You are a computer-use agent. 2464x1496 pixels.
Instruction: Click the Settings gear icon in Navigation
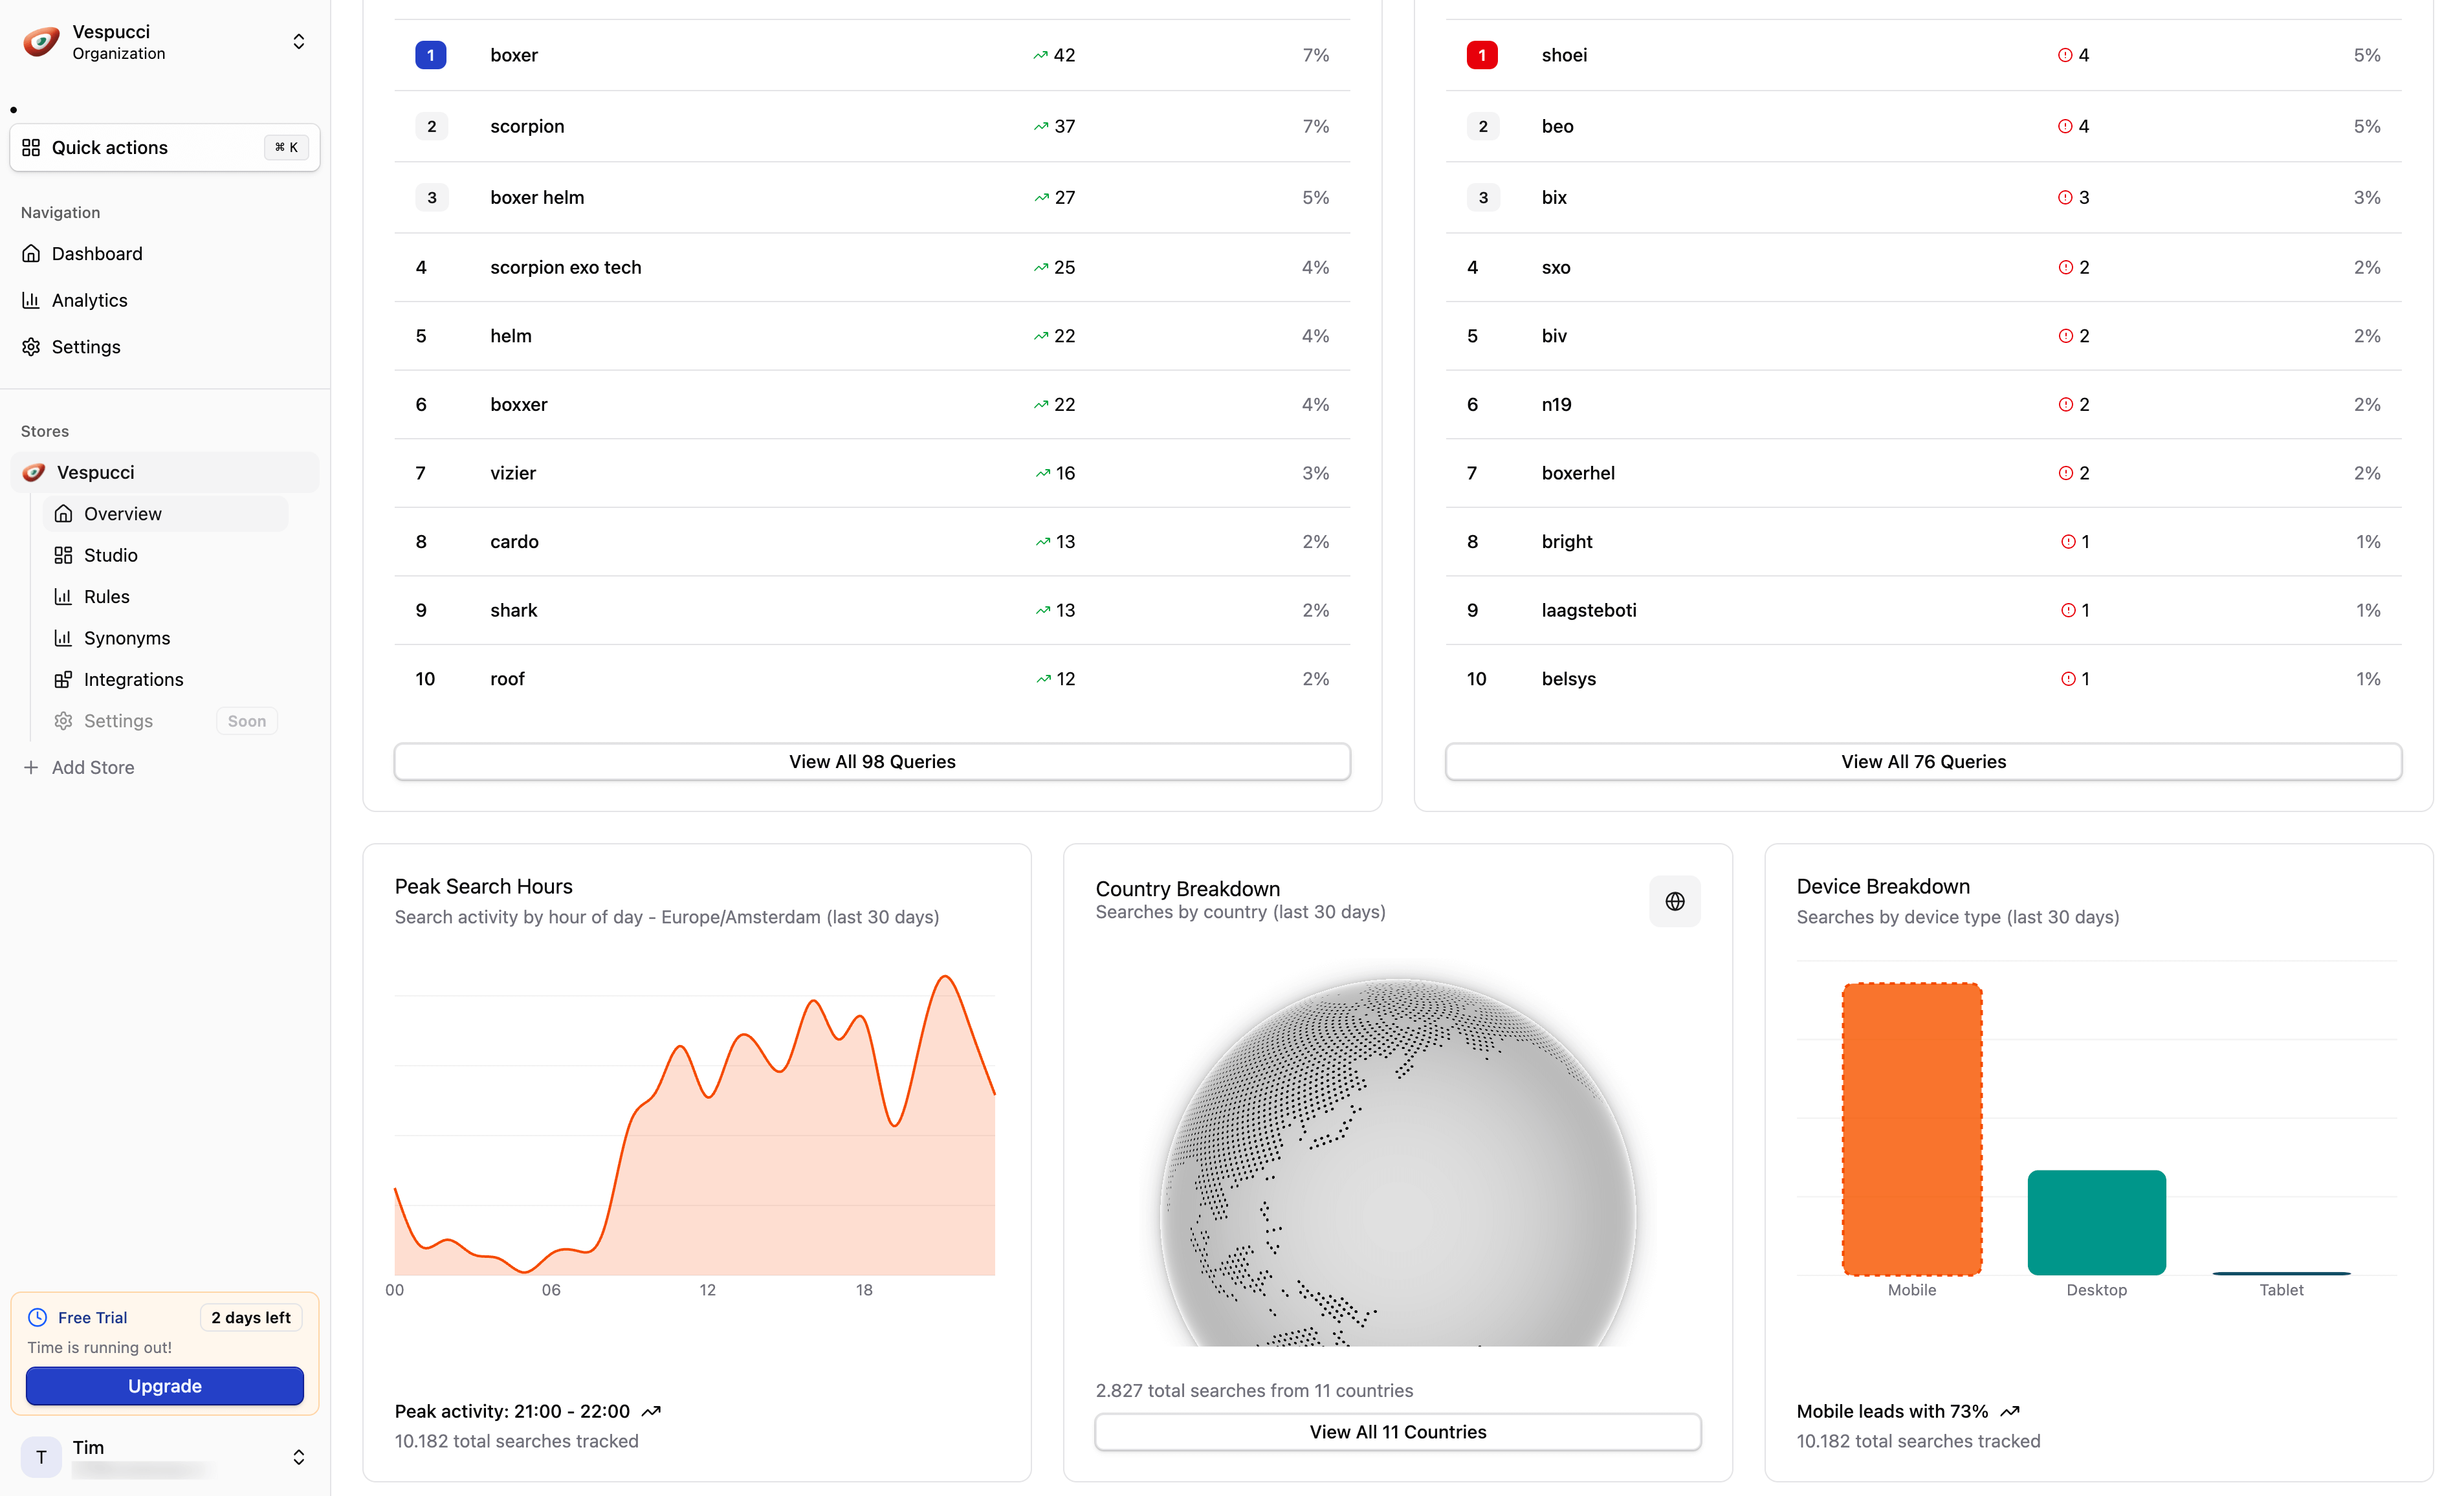(31, 347)
